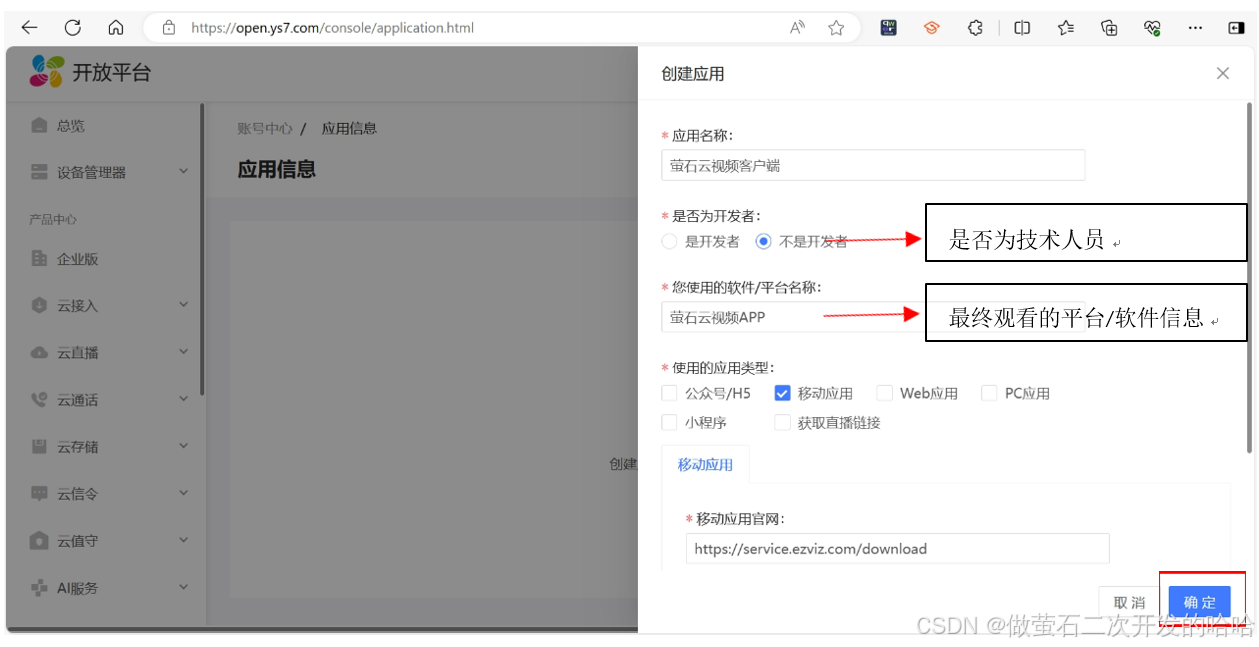This screenshot has height=647, width=1259.
Task: Click the 总览 home icon in sidebar
Action: (x=39, y=125)
